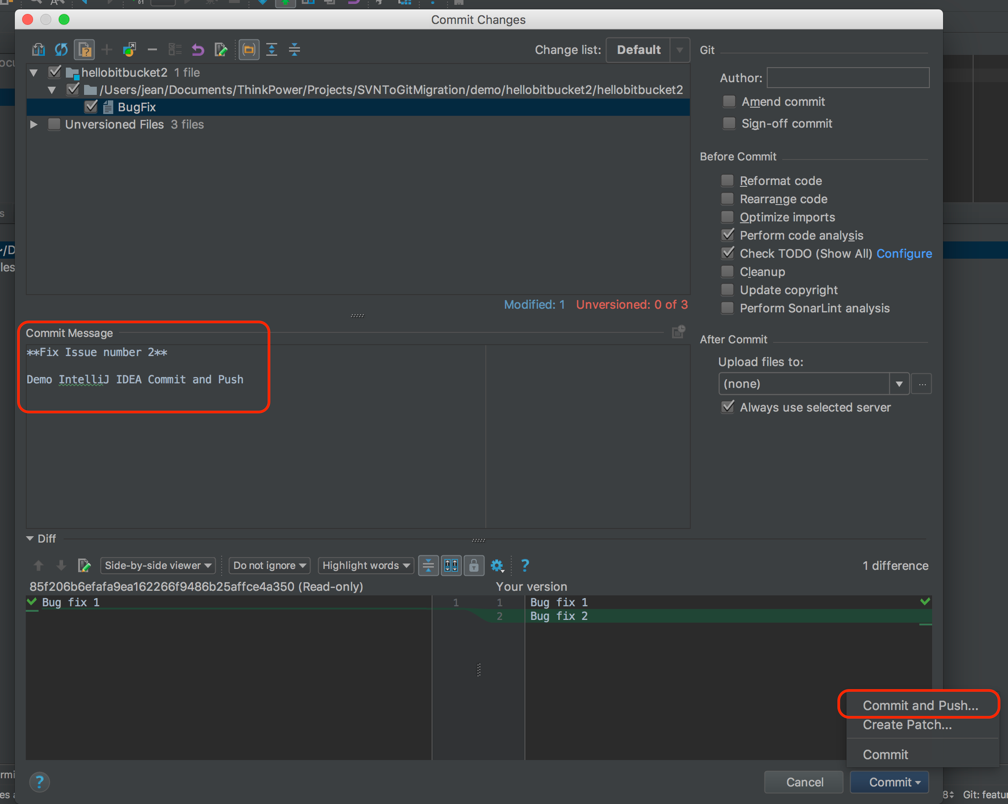Image resolution: width=1008 pixels, height=804 pixels.
Task: Open the Side-by-side viewer dropdown
Action: point(158,566)
